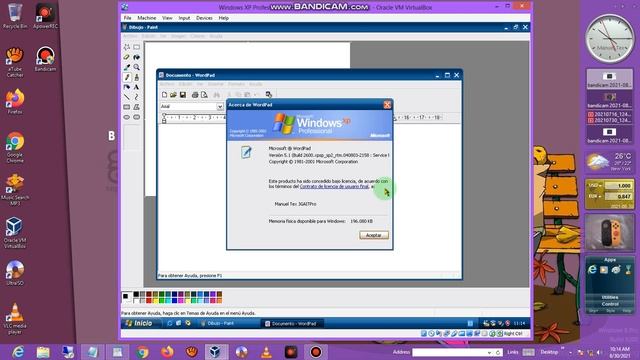640x360 pixels.
Task: Open Google Chrome desktop icon
Action: [x=15, y=147]
